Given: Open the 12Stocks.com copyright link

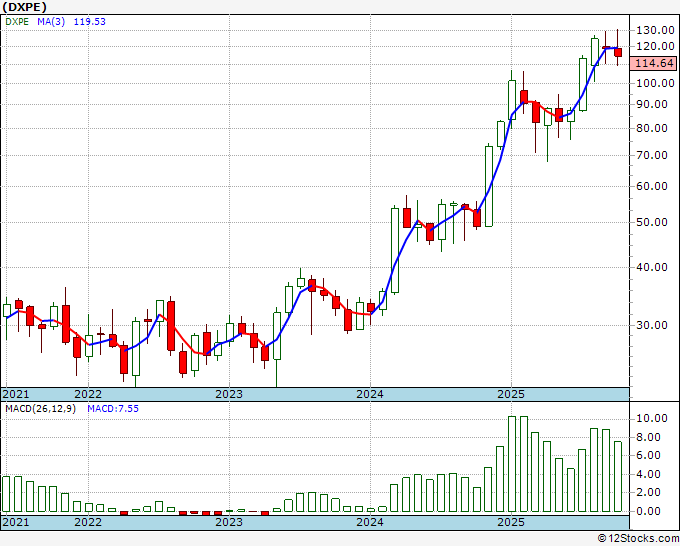Looking at the screenshot, I should point(638,539).
